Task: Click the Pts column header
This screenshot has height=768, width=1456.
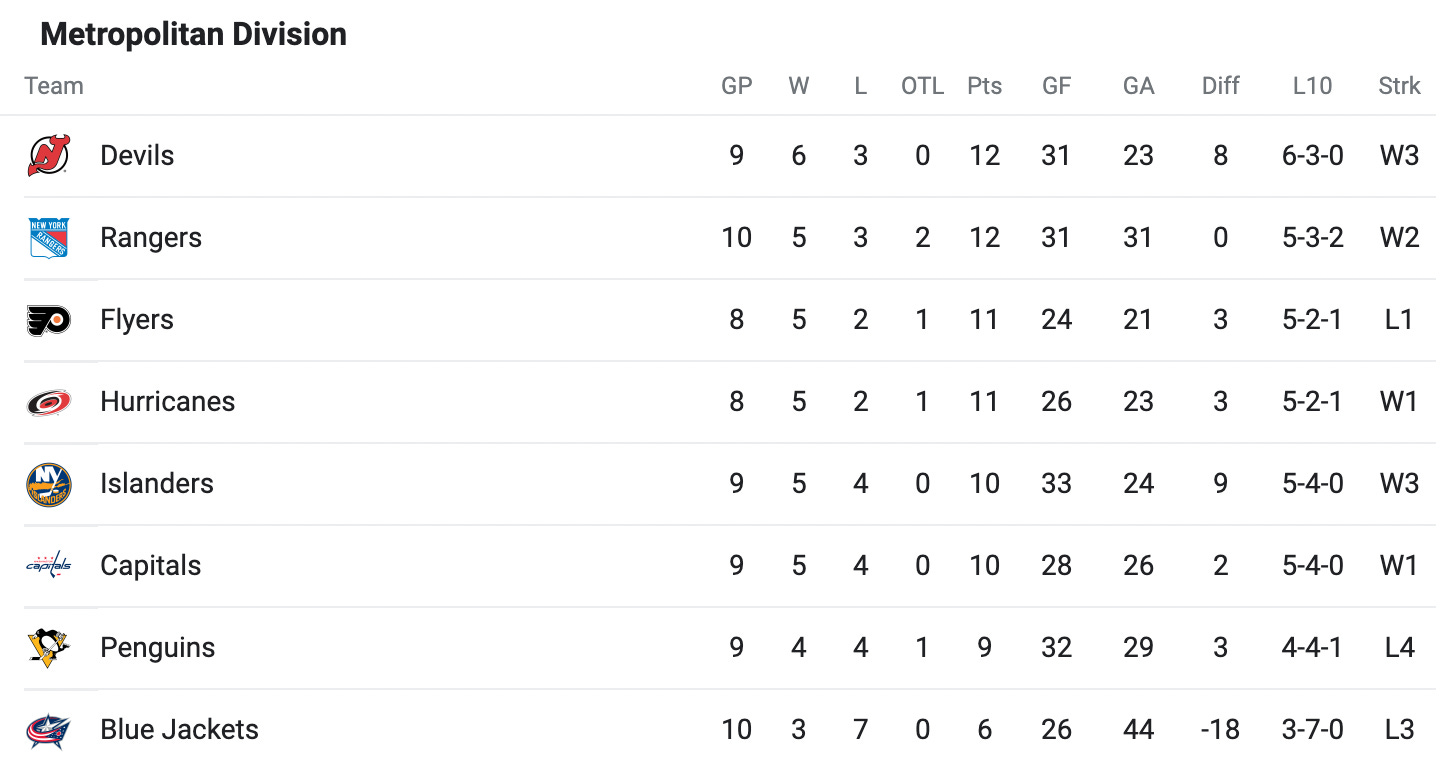Action: point(984,86)
